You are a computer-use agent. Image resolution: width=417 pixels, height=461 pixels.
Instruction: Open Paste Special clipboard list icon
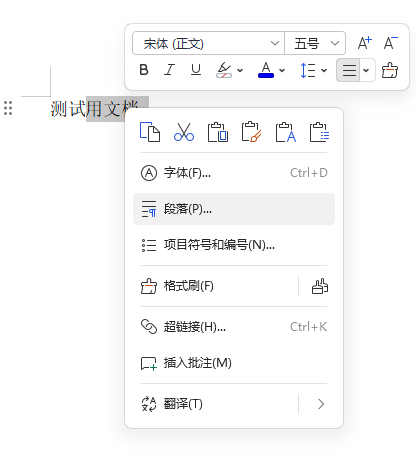320,132
